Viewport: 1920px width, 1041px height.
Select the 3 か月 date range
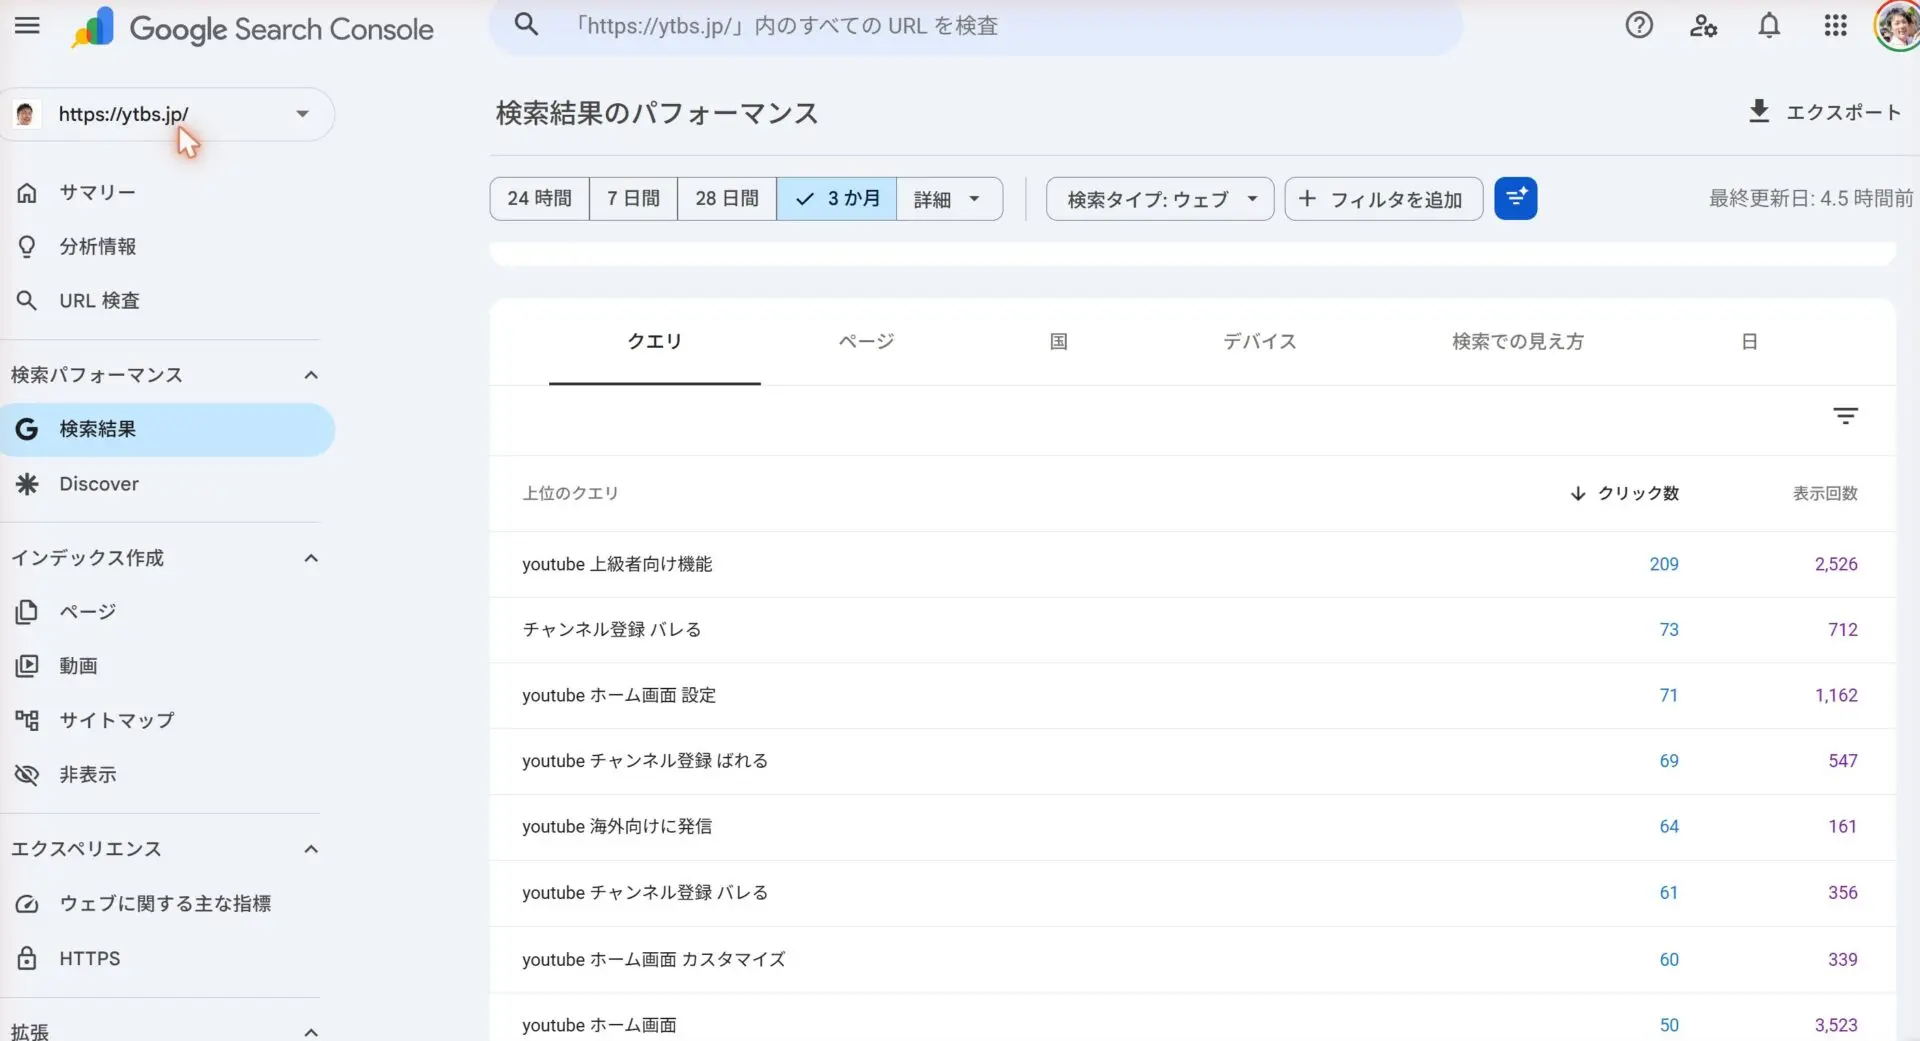[x=837, y=198]
